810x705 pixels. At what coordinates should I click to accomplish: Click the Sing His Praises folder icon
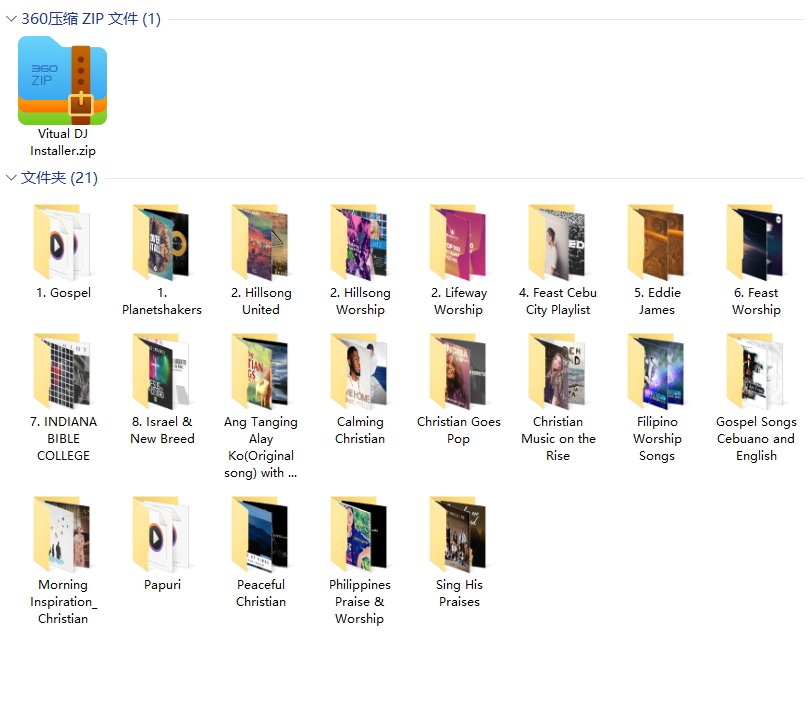tap(459, 535)
